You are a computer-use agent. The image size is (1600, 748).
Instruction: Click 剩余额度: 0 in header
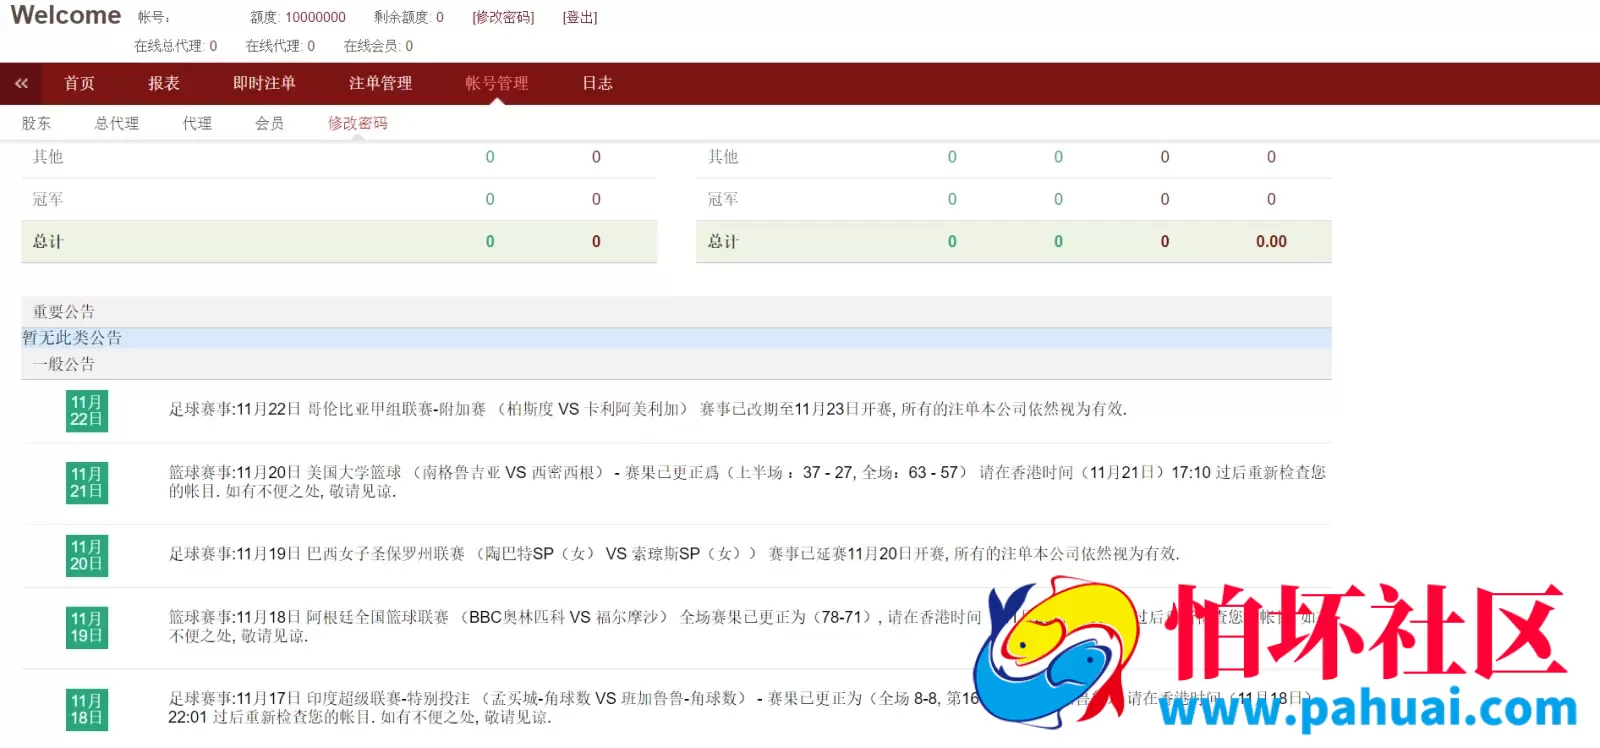pos(409,17)
